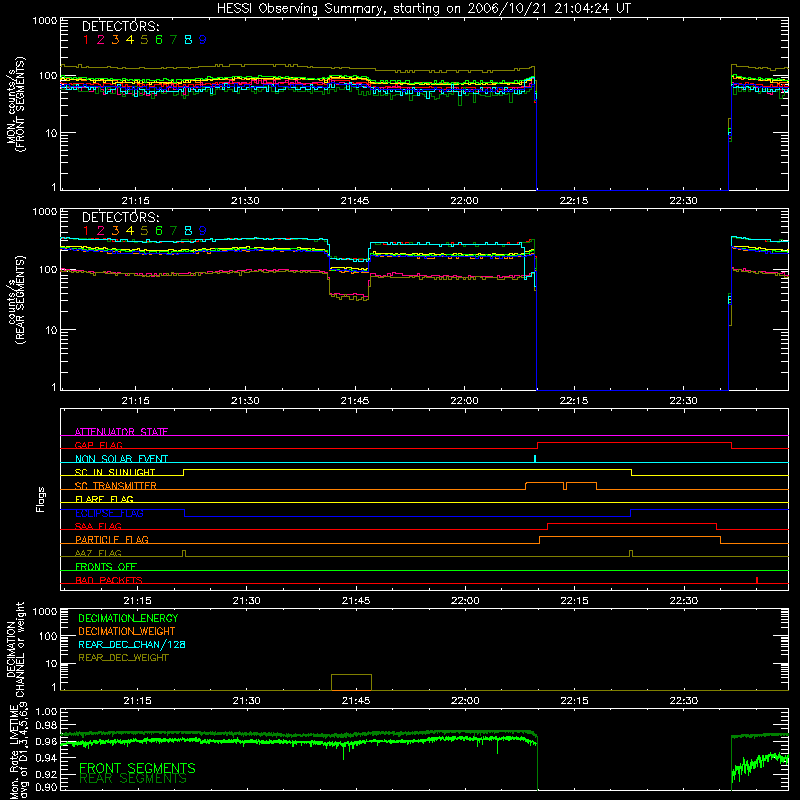Pick detector 4 in the rear segments legend
The width and height of the screenshot is (800, 800).
130,231
